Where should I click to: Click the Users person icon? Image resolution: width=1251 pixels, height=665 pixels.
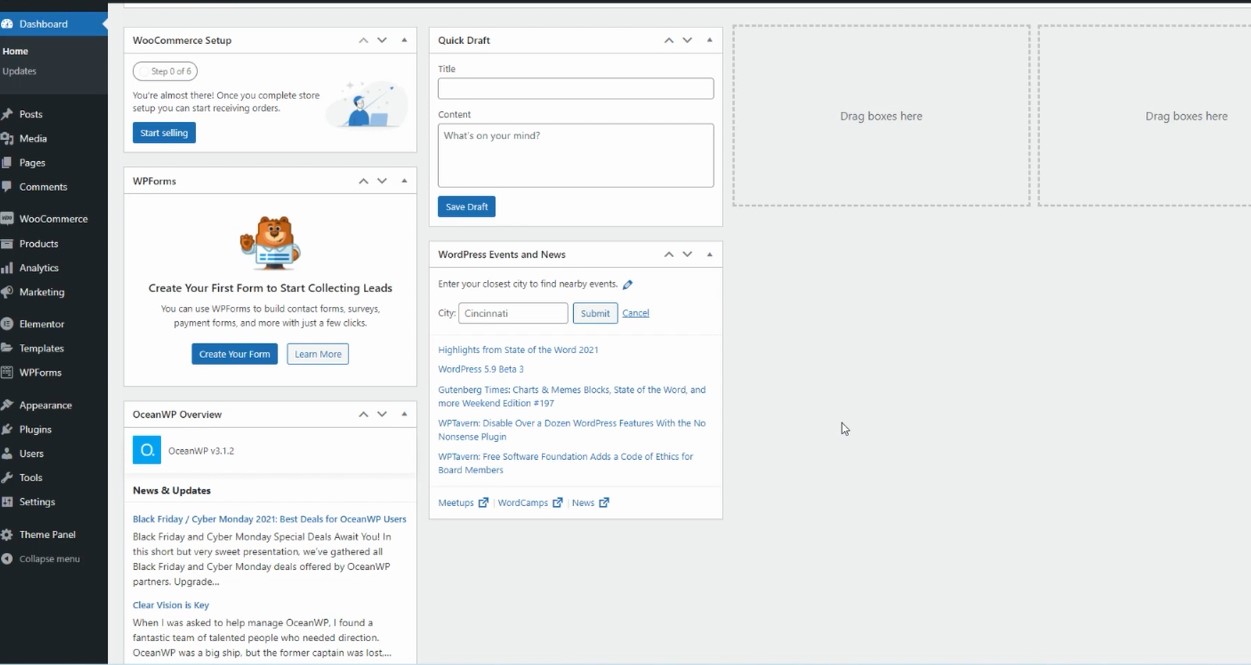7,453
